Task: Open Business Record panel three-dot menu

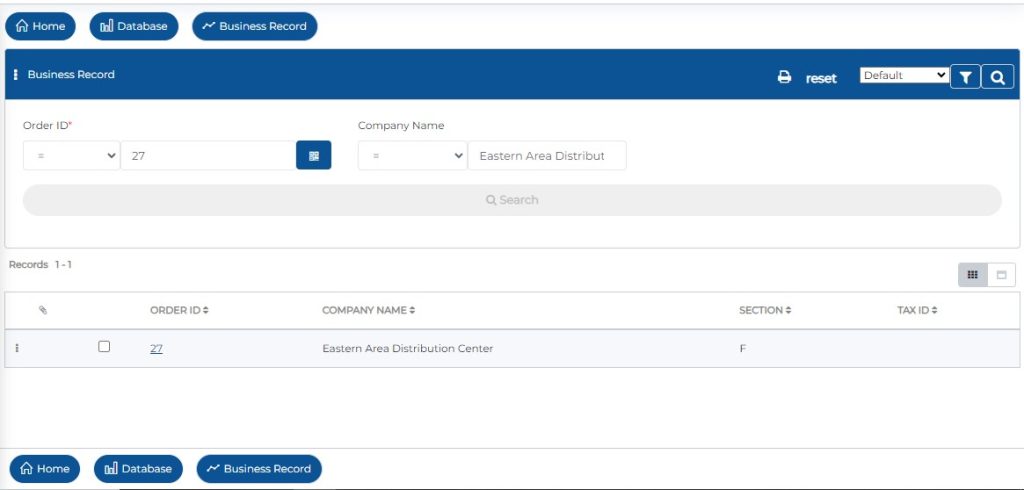Action: pos(16,74)
